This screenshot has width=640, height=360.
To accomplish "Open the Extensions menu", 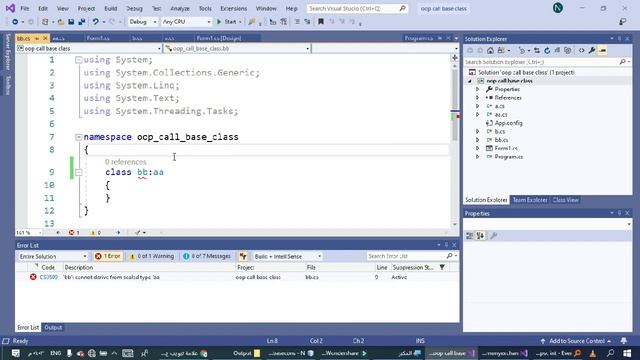I will pyautogui.click(x=233, y=8).
